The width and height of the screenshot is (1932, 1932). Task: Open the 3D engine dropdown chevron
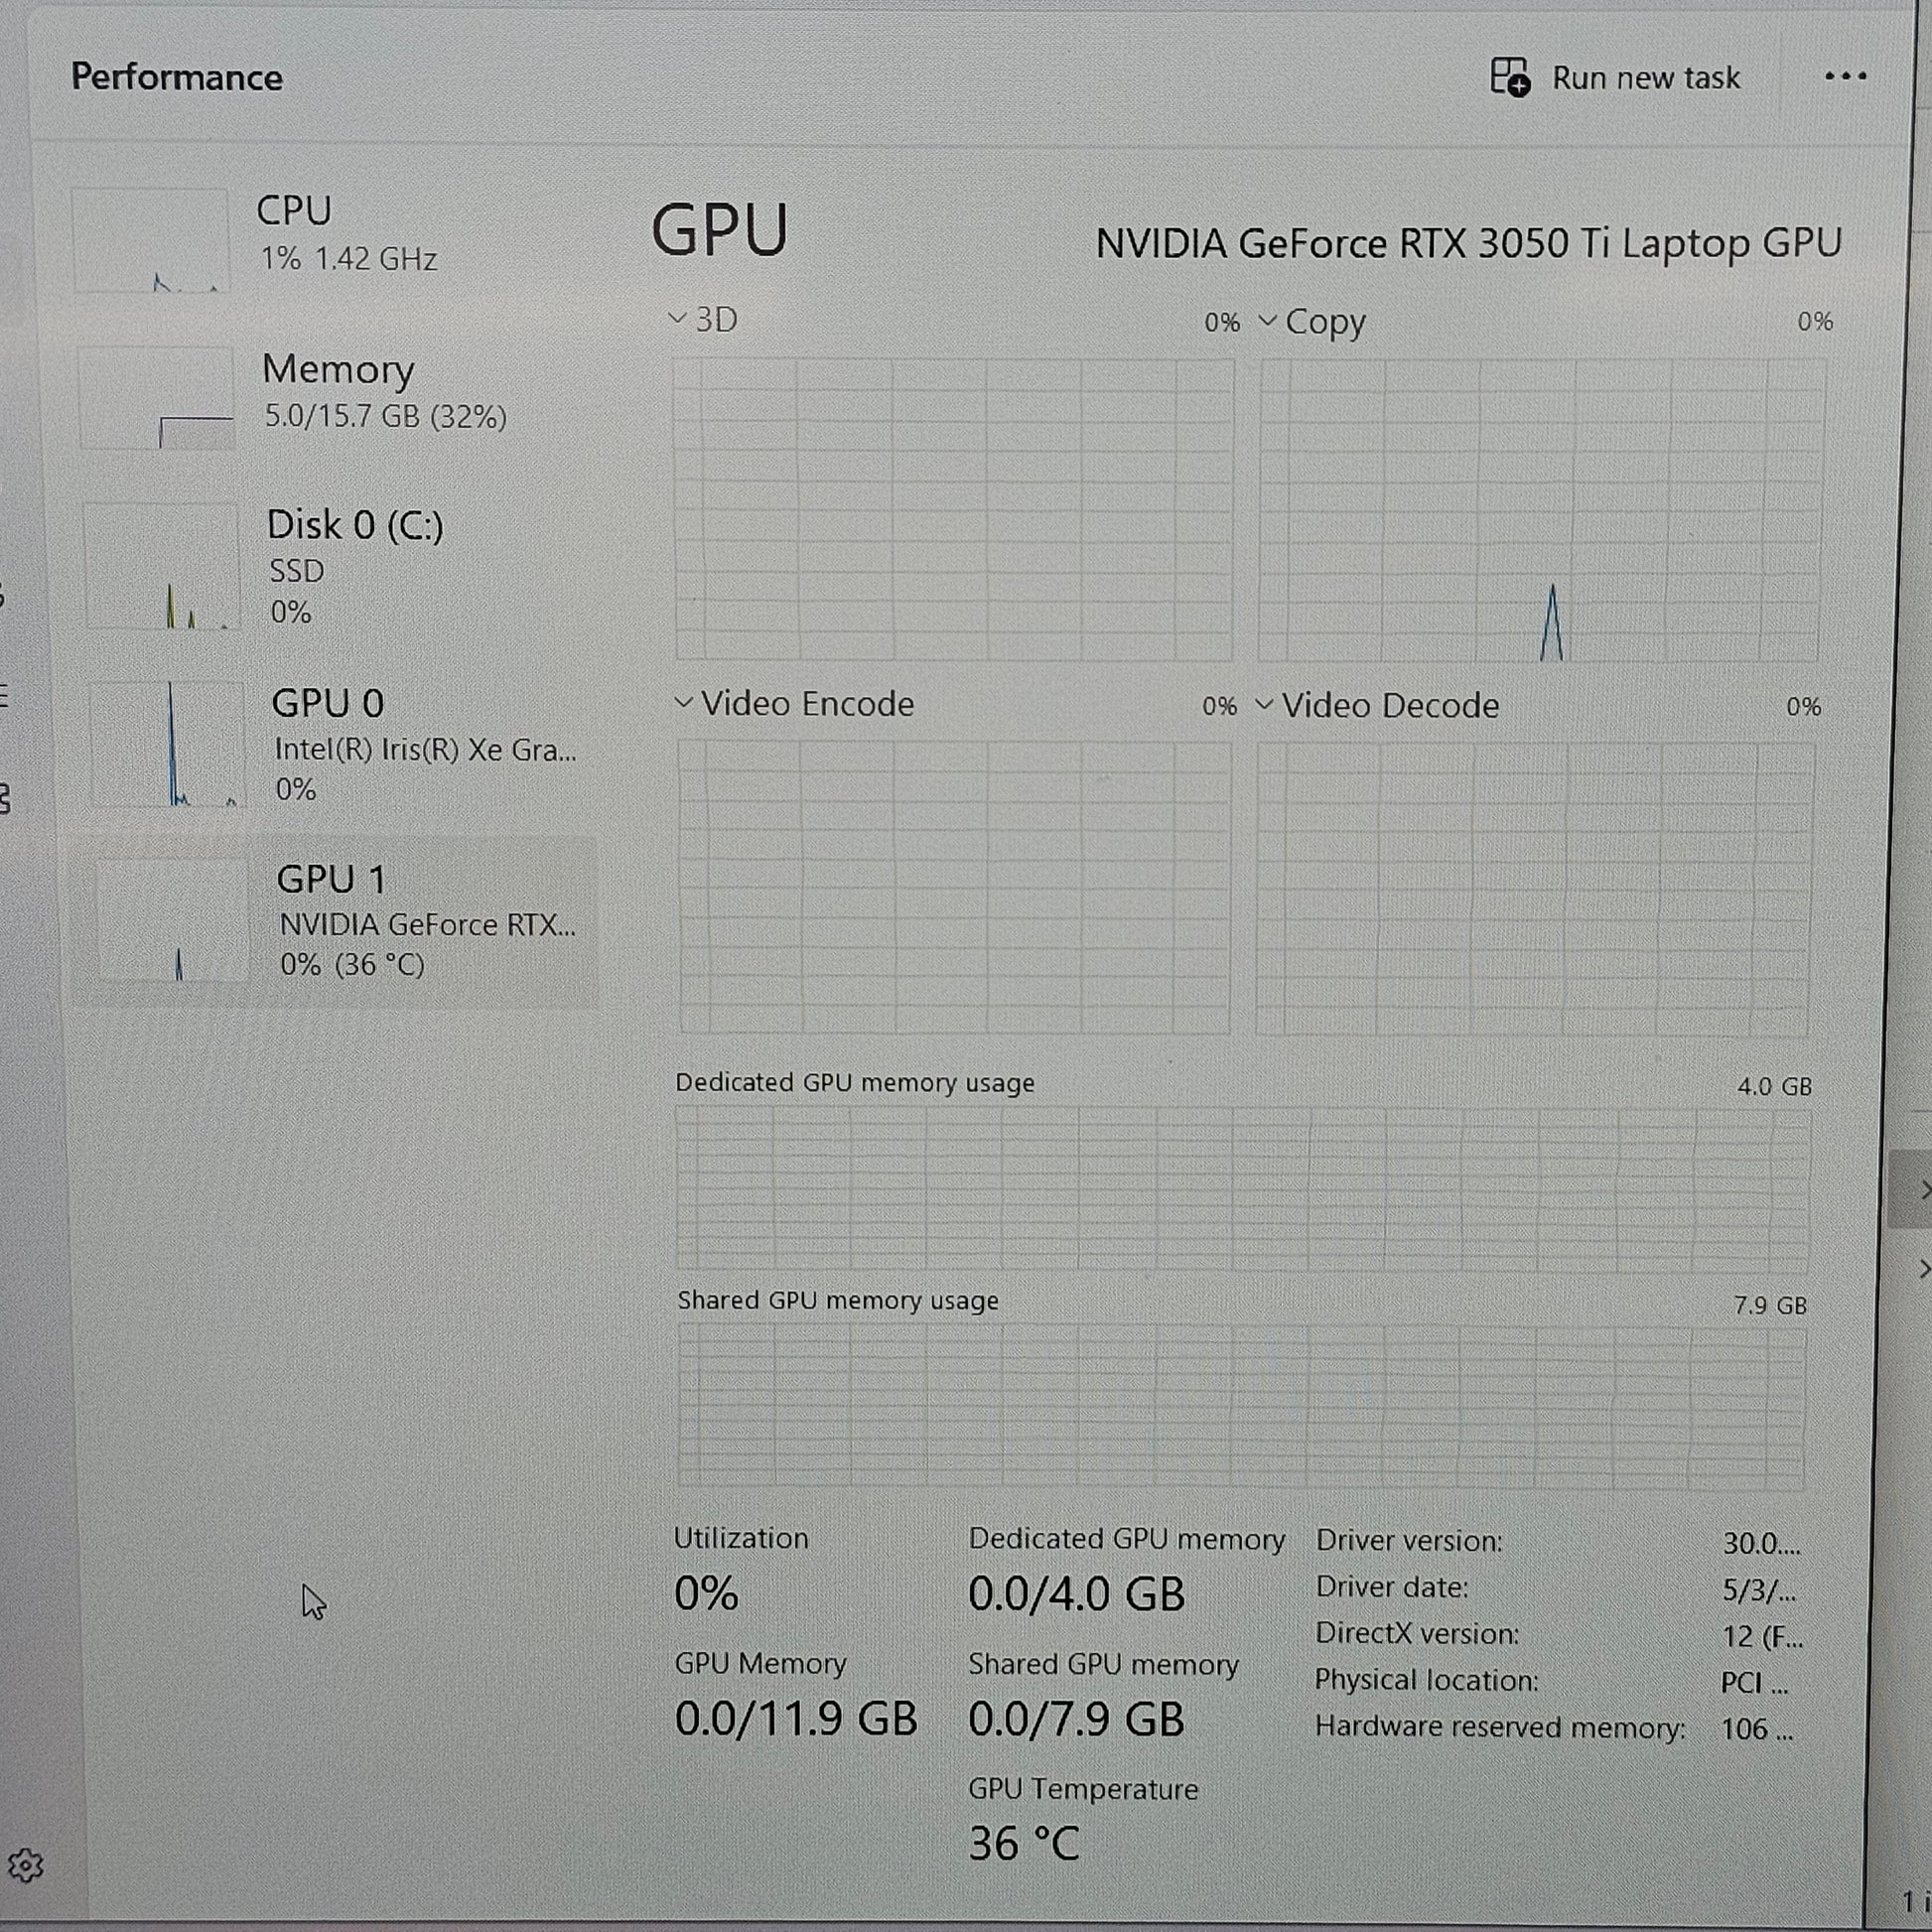pyautogui.click(x=677, y=319)
